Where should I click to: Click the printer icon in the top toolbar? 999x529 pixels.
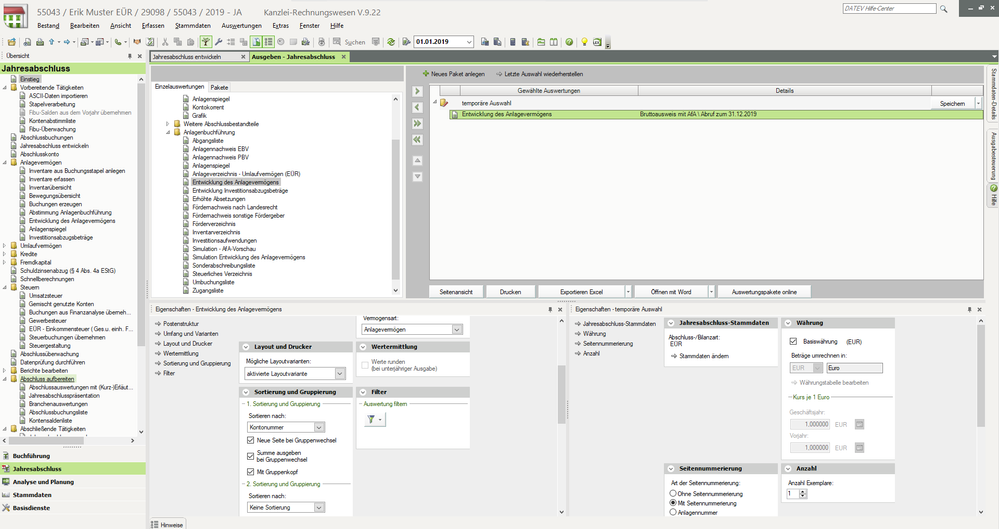click(x=38, y=42)
